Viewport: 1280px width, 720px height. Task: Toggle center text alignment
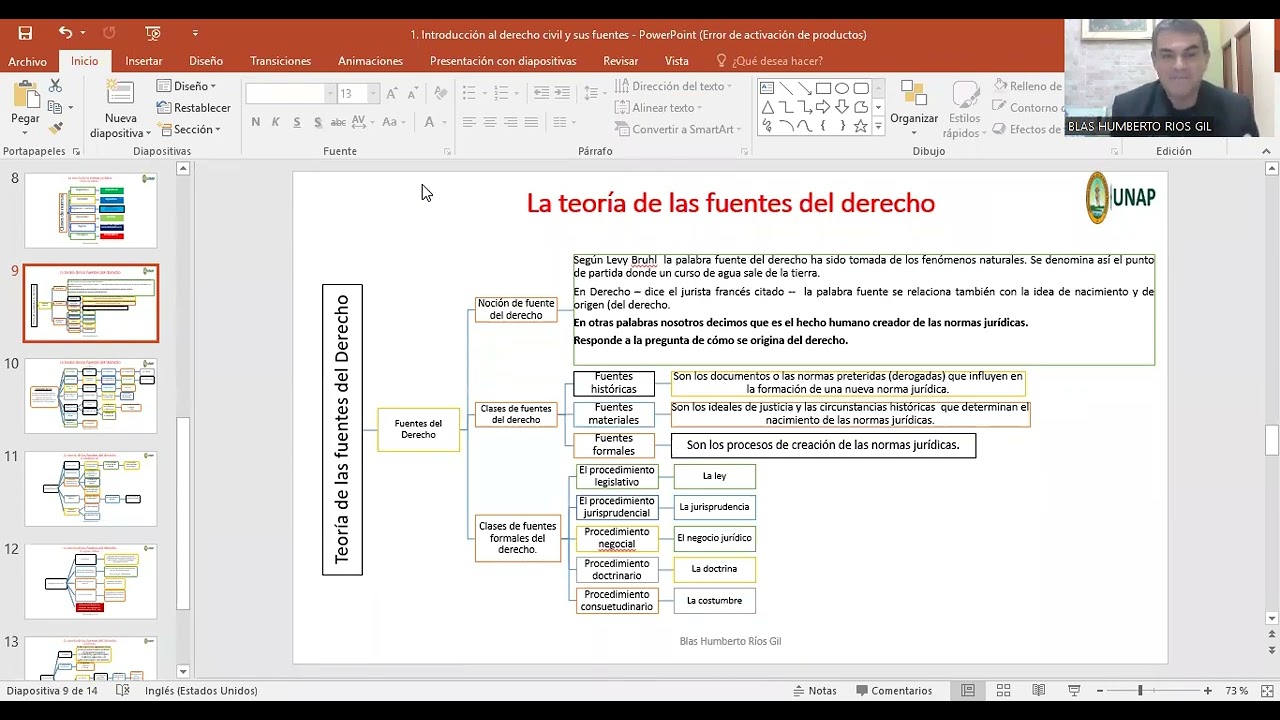click(x=490, y=122)
